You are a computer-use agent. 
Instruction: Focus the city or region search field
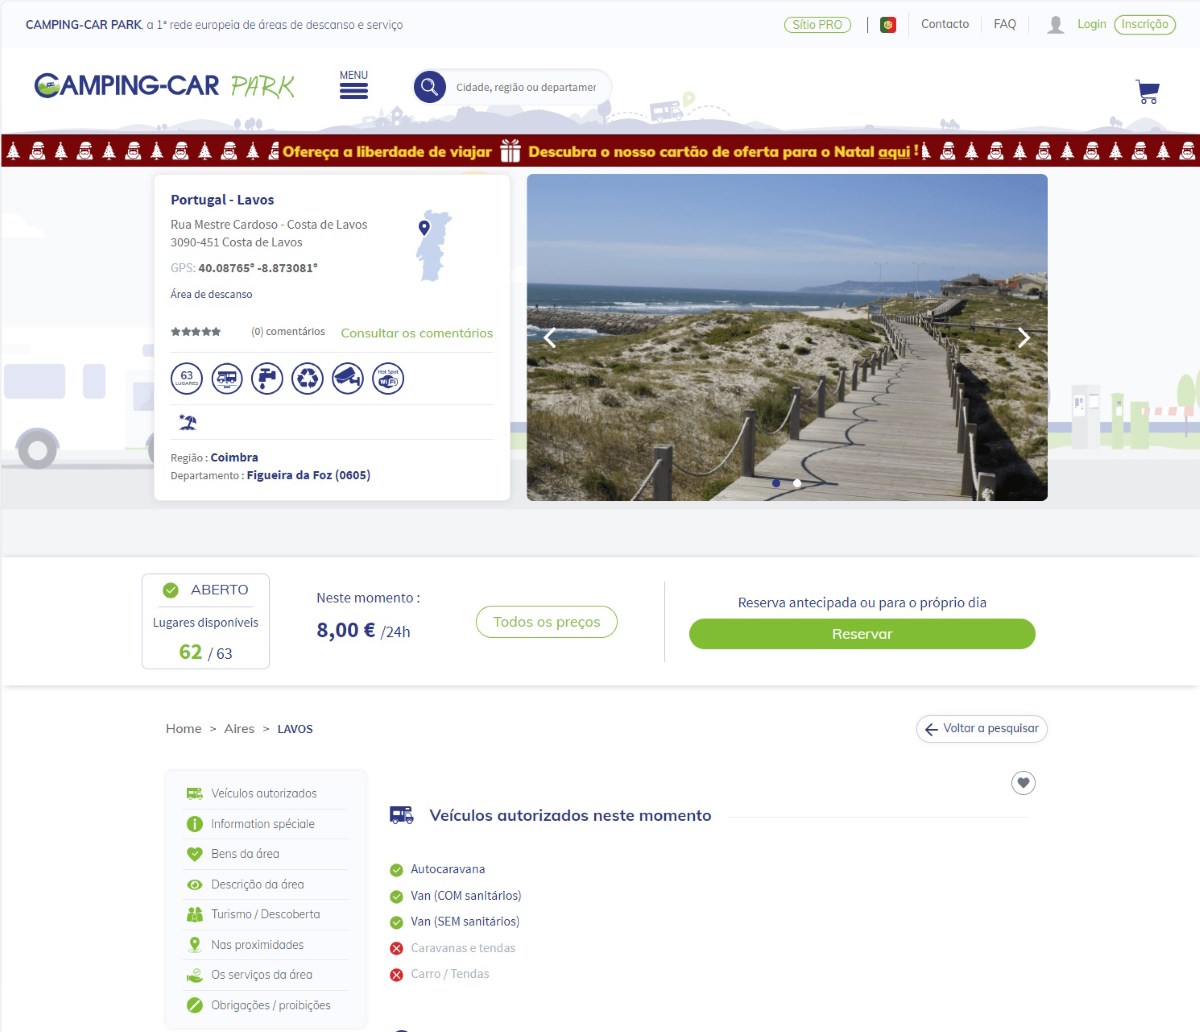tap(526, 88)
